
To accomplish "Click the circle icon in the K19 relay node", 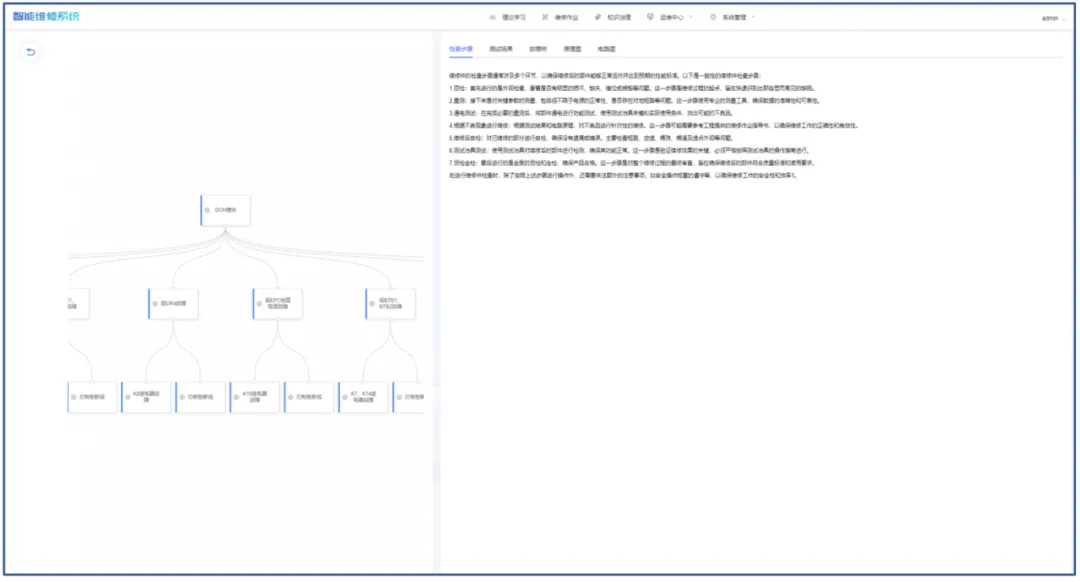I will pos(236,397).
